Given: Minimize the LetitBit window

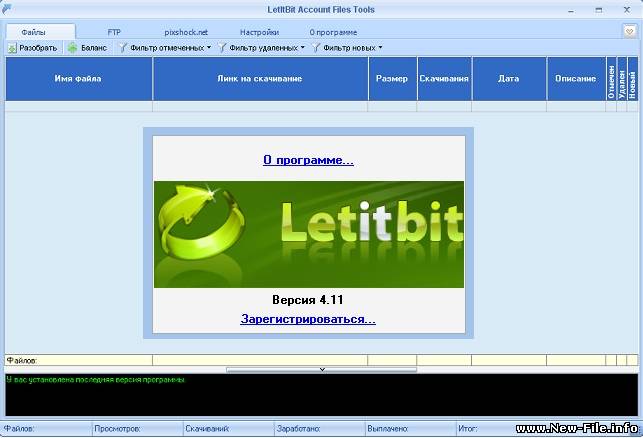Looking at the screenshot, I should click(570, 10).
